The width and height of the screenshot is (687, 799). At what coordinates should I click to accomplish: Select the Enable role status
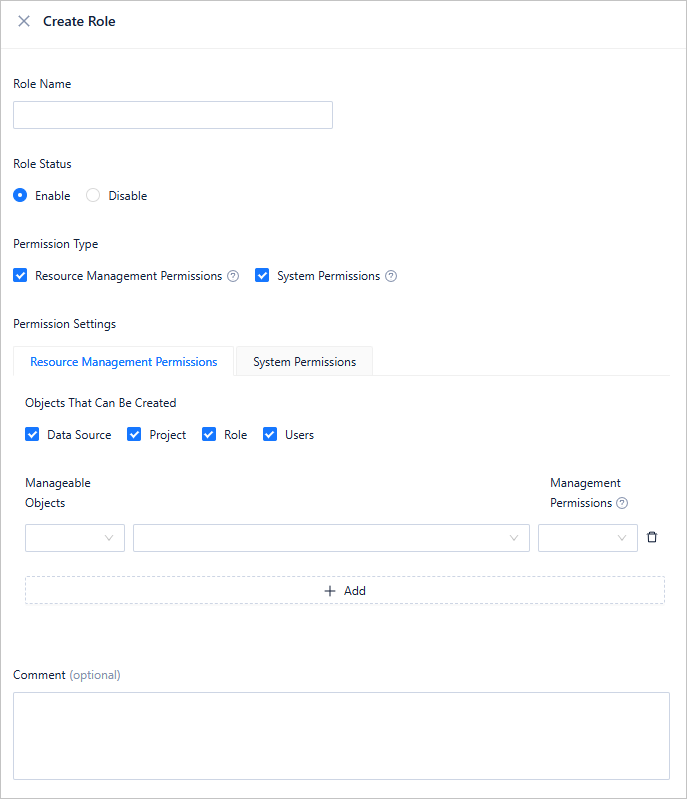pyautogui.click(x=20, y=196)
